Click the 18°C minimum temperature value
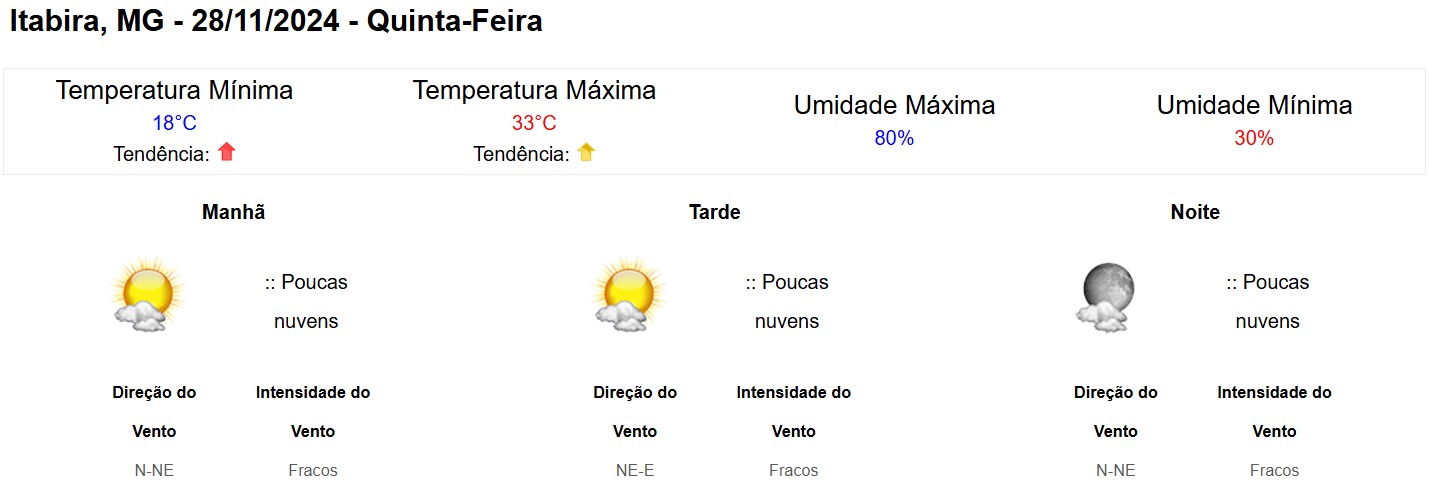 (174, 123)
